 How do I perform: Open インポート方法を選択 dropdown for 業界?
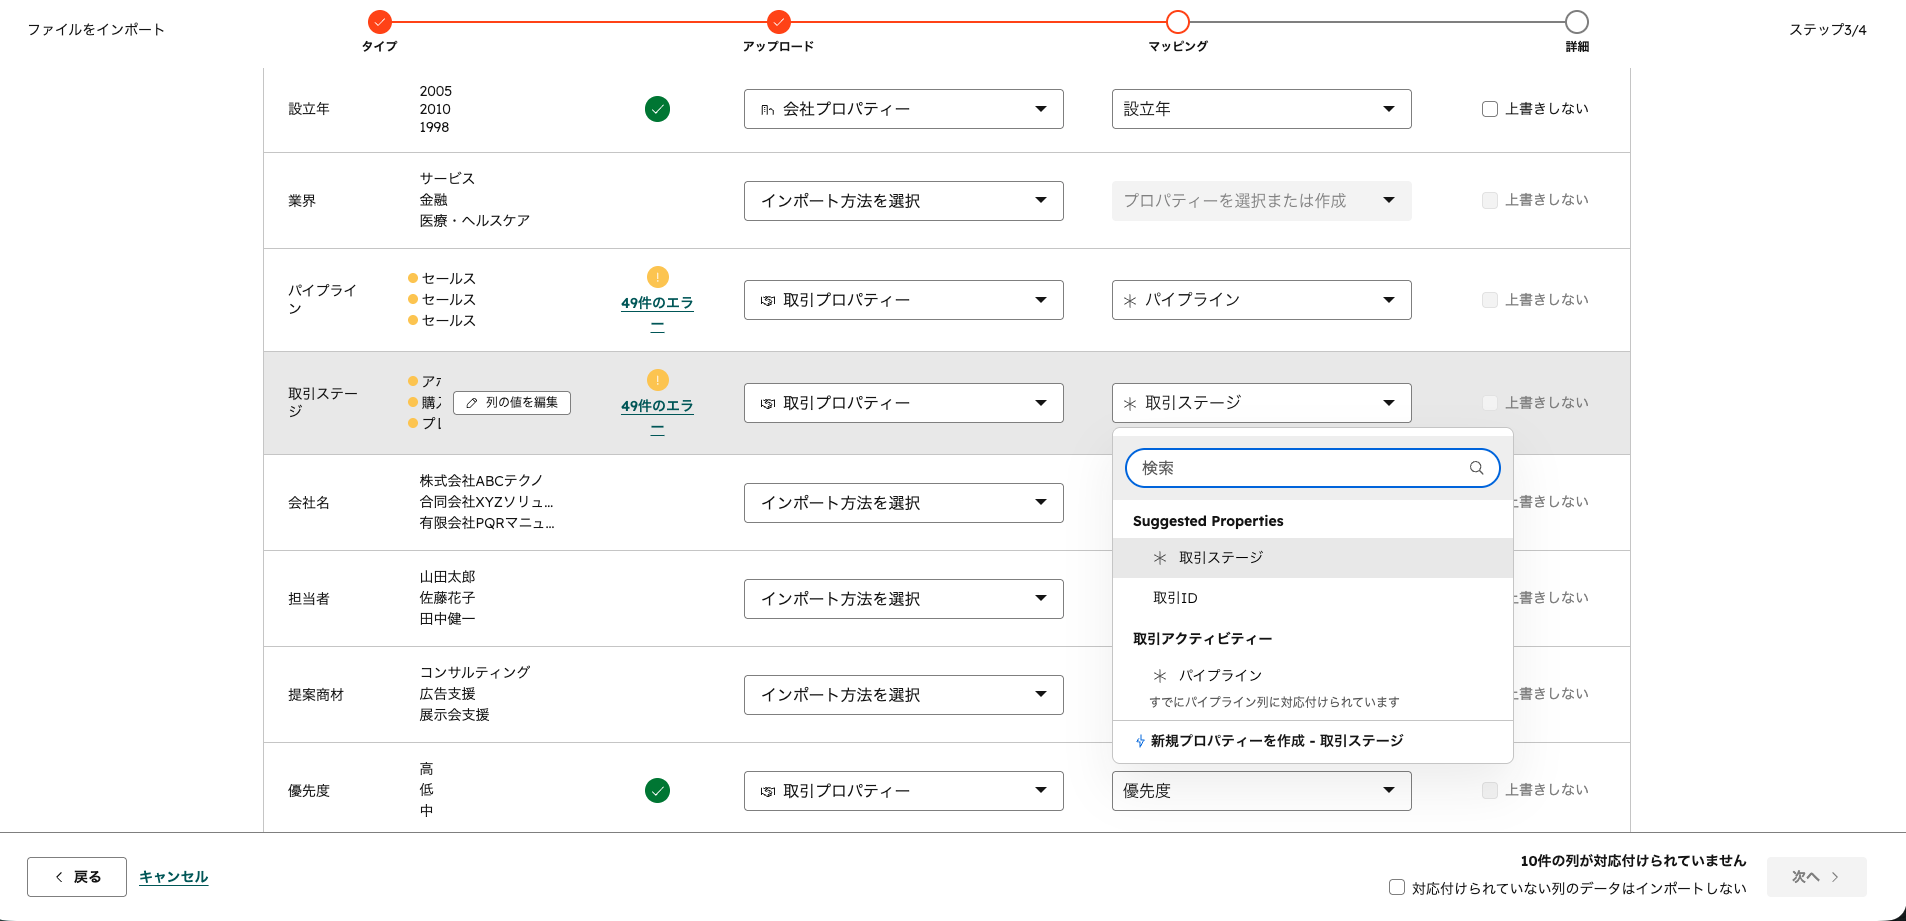(x=903, y=201)
